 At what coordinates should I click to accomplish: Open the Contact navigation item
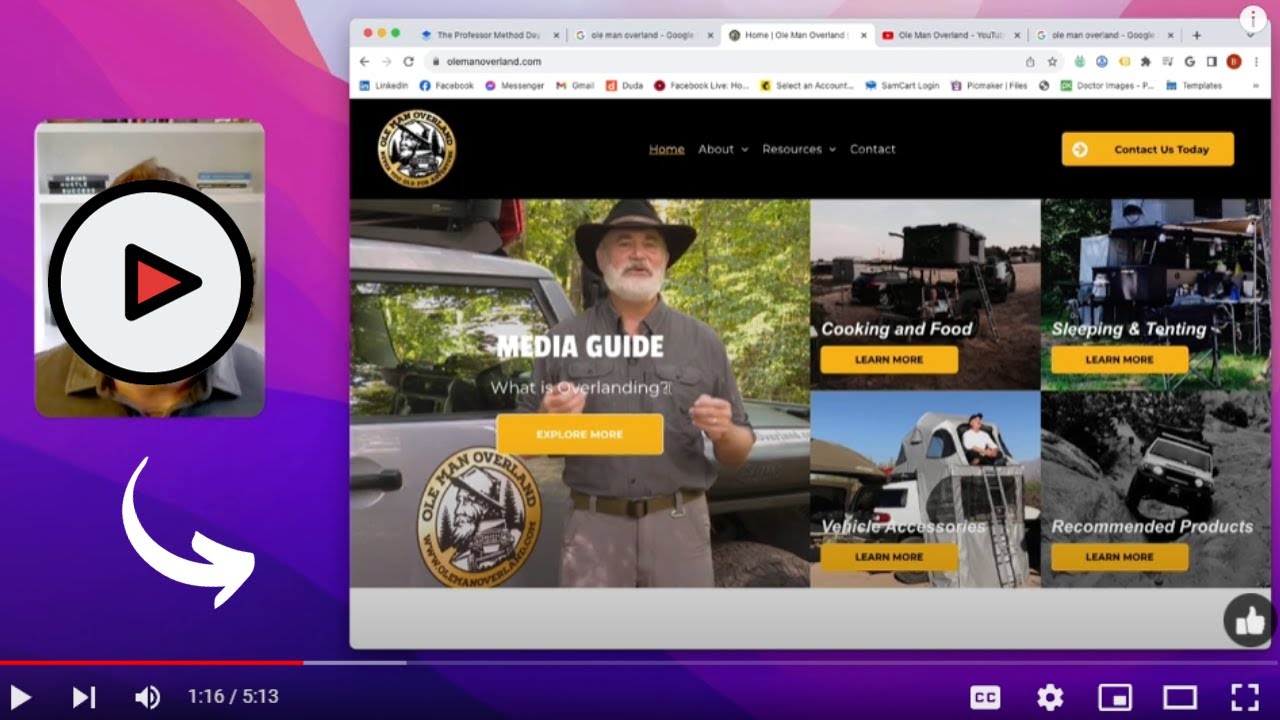coord(873,149)
